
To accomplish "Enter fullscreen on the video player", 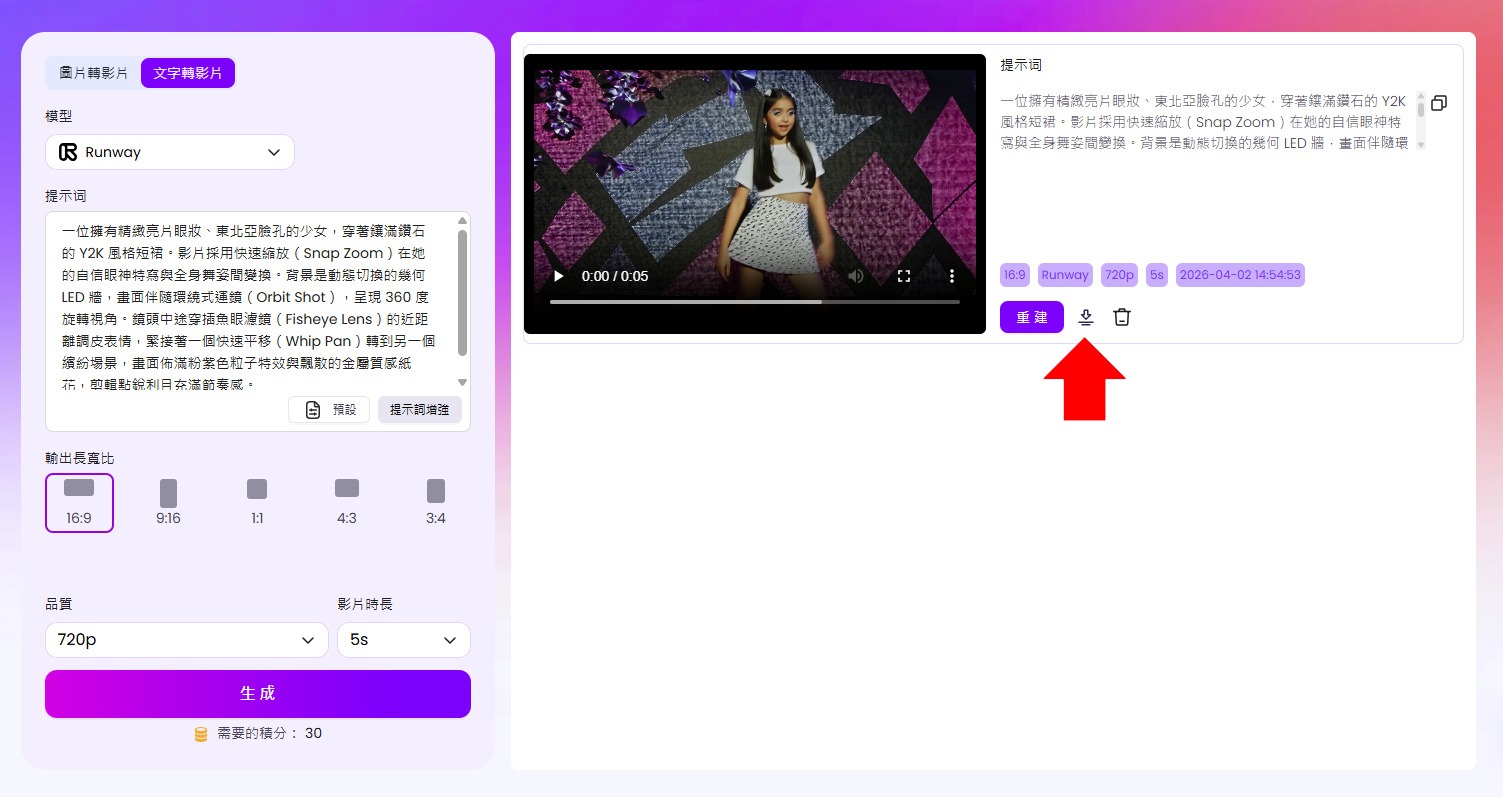I will coord(904,276).
